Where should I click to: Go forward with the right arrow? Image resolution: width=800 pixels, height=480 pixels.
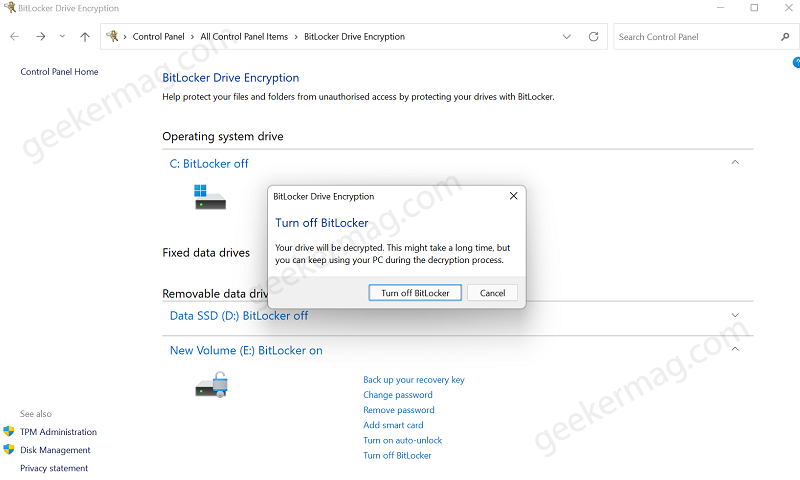pyautogui.click(x=41, y=37)
